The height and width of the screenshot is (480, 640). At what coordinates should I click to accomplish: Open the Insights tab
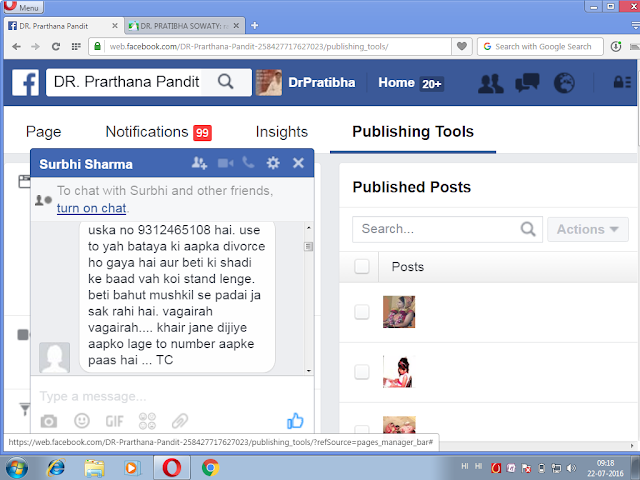pyautogui.click(x=282, y=132)
